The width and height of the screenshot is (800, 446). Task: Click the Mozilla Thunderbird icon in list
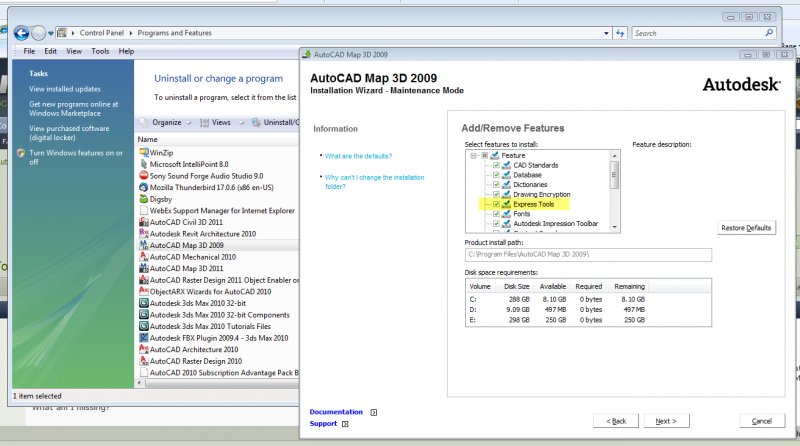pos(144,187)
